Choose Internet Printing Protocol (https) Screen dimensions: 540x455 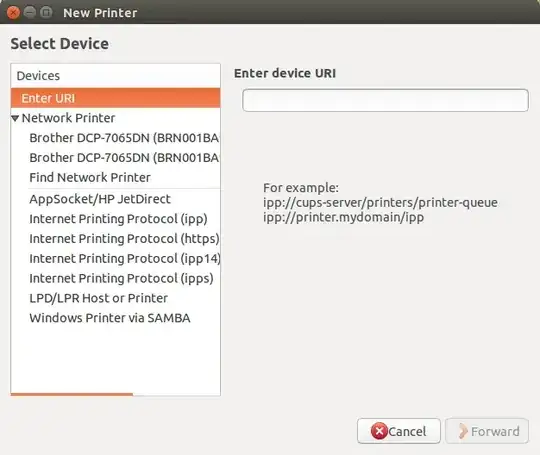(x=124, y=239)
